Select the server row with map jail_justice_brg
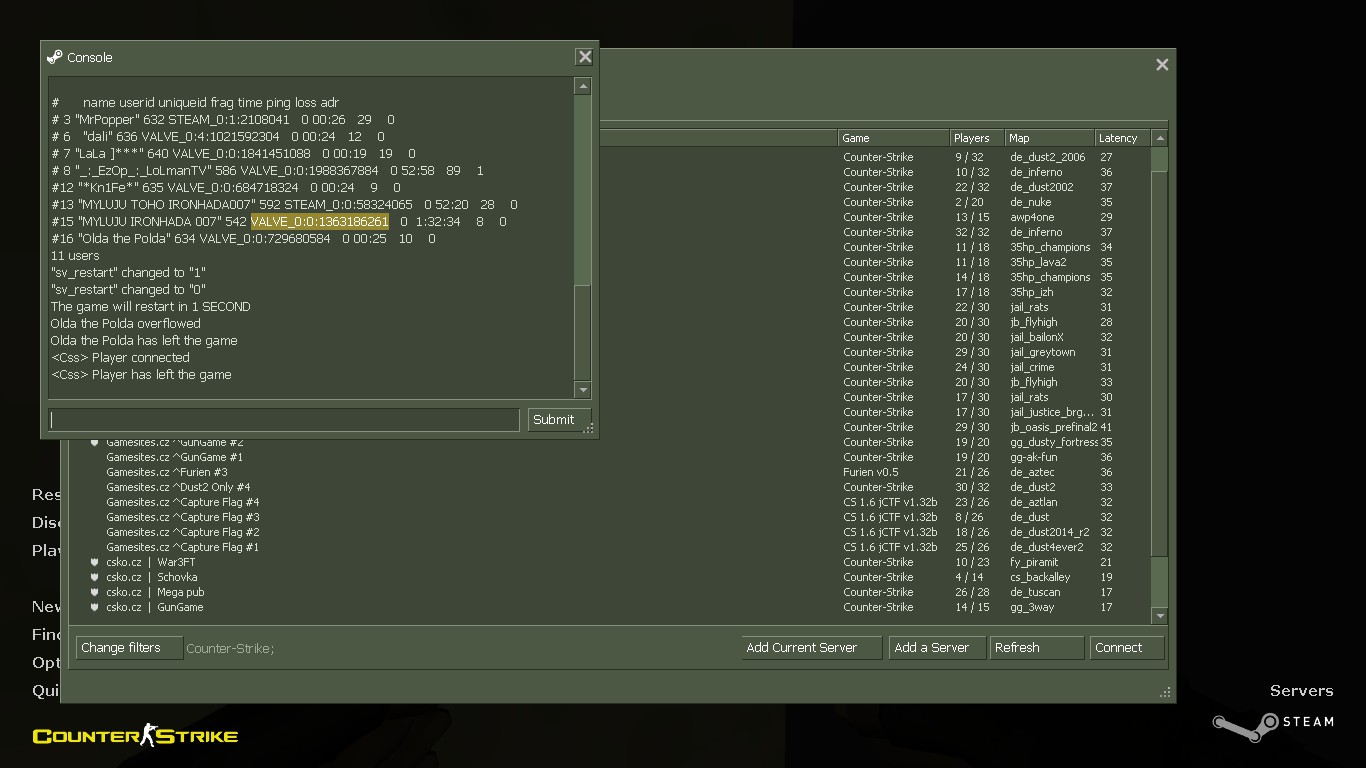 click(875, 412)
